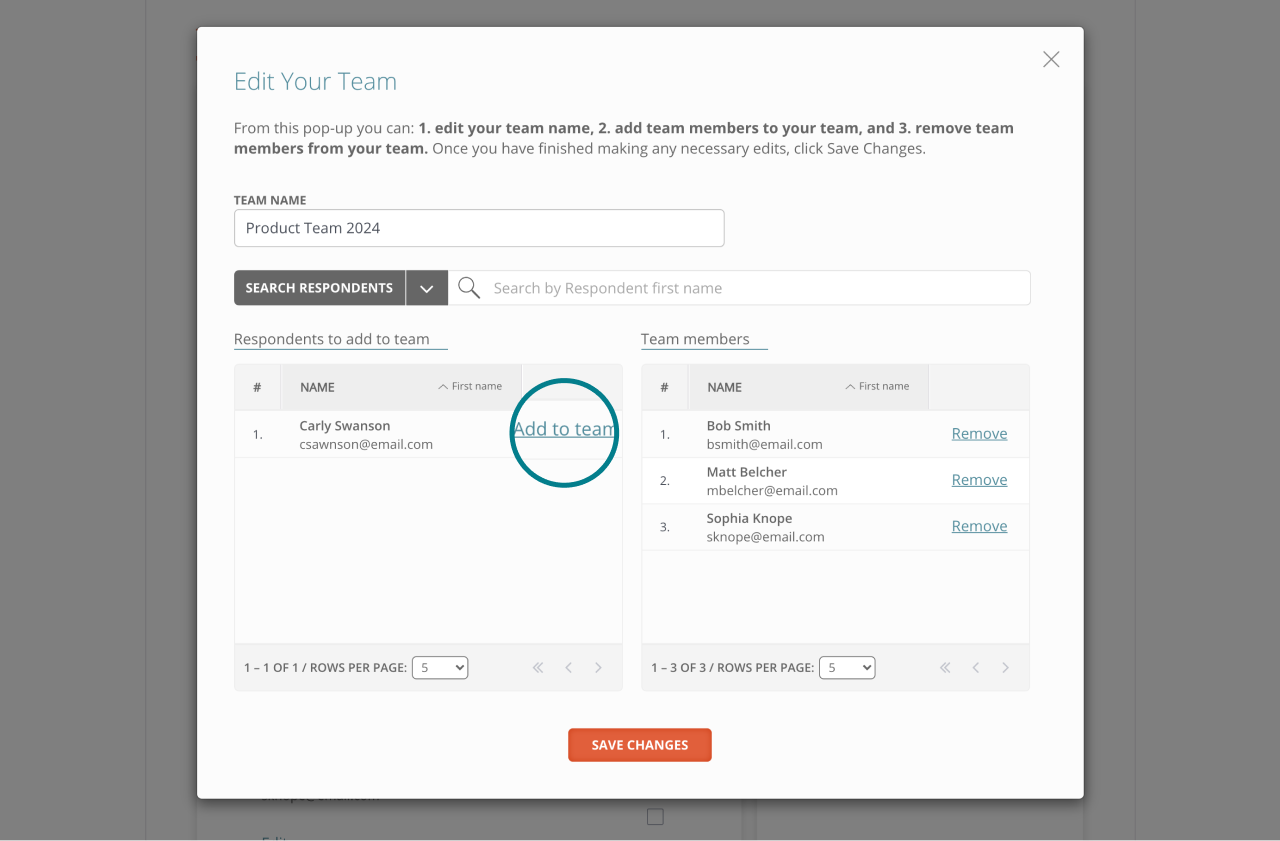Click NAME column header in team members table
Screen dimensions: 1280x841
pos(724,387)
